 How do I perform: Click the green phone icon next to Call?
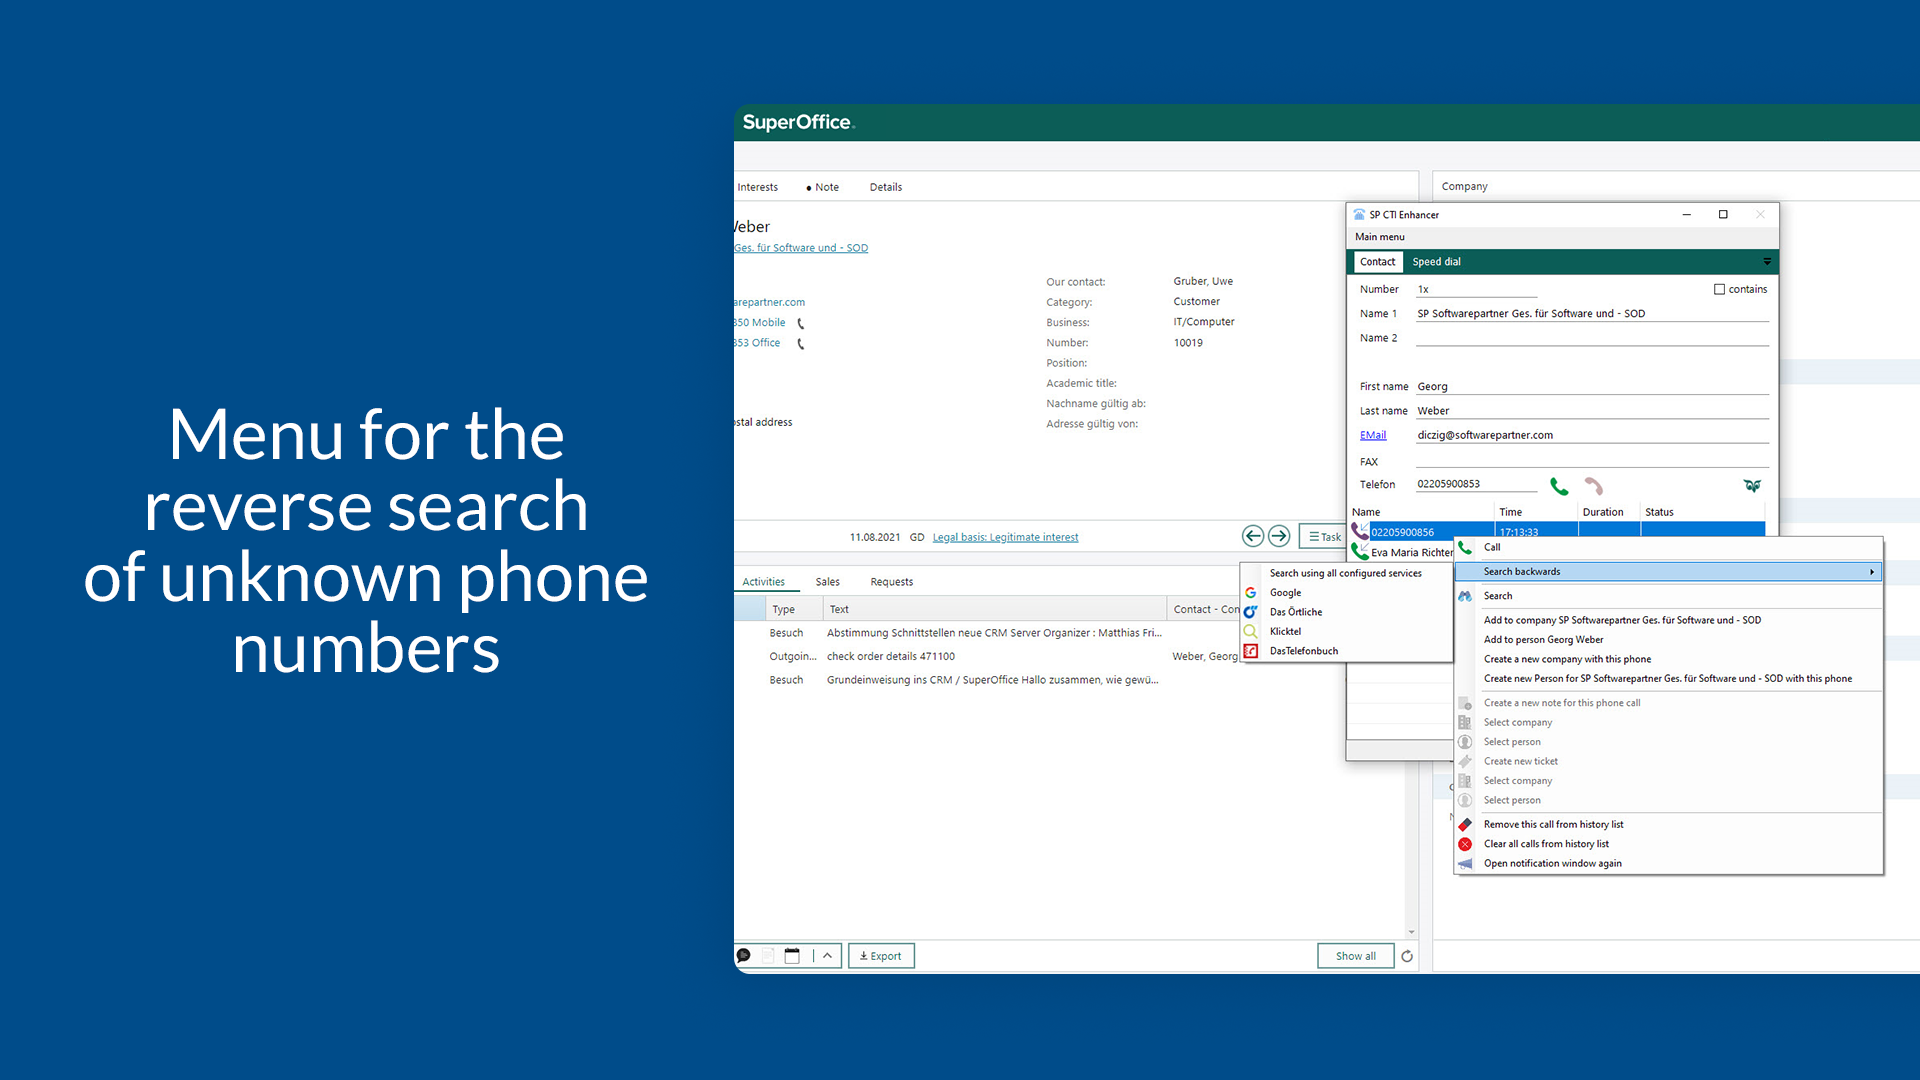click(1465, 547)
